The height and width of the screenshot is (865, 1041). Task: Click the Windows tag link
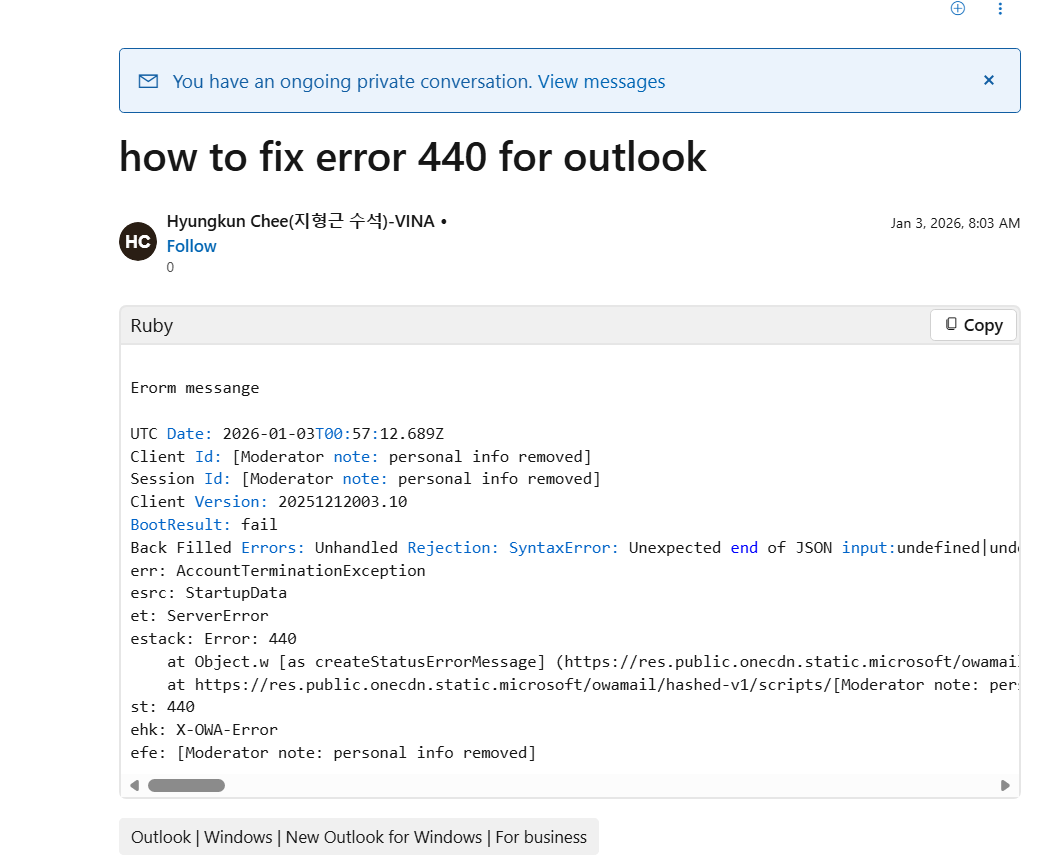tap(238, 837)
